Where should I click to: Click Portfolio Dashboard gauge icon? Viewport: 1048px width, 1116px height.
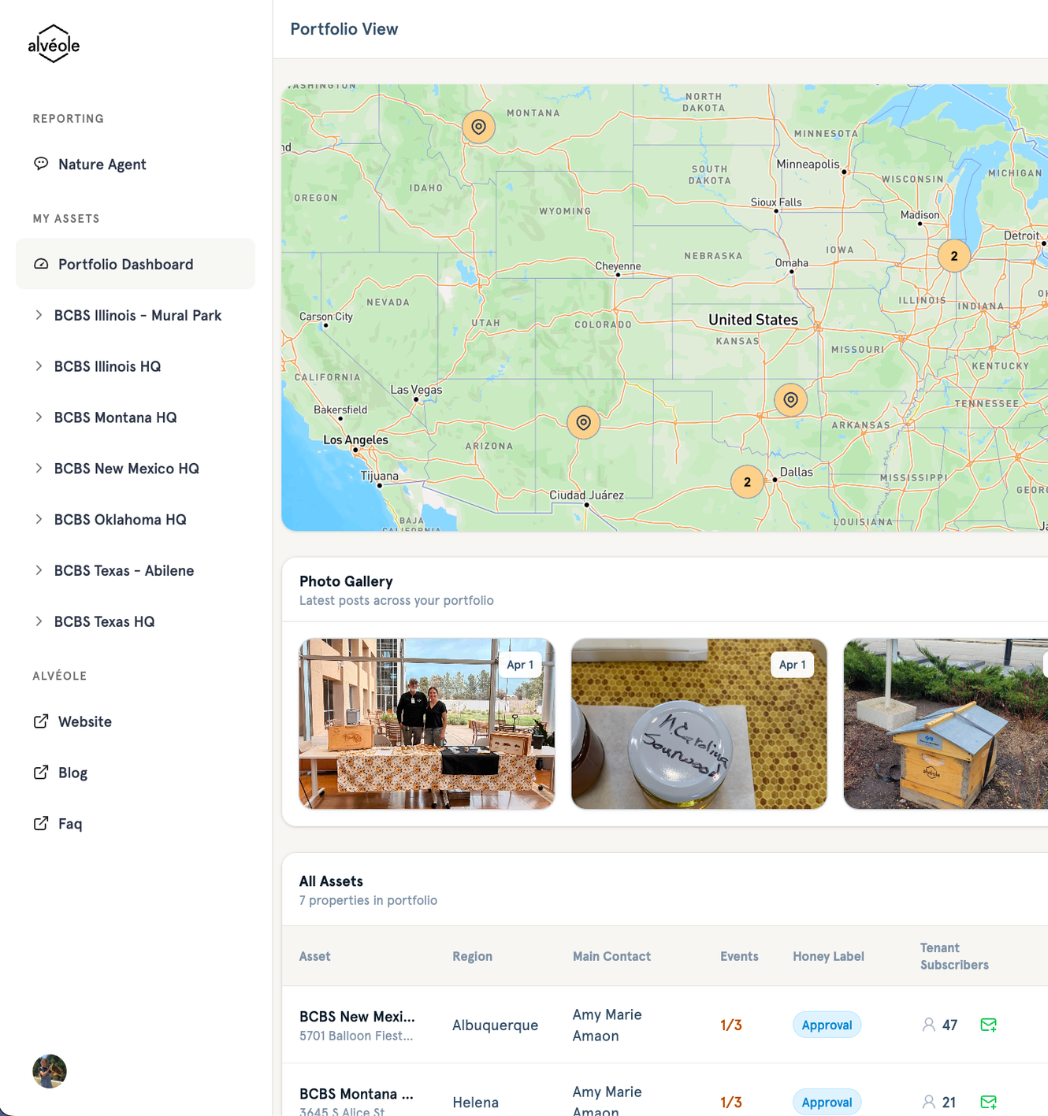pyautogui.click(x=41, y=264)
